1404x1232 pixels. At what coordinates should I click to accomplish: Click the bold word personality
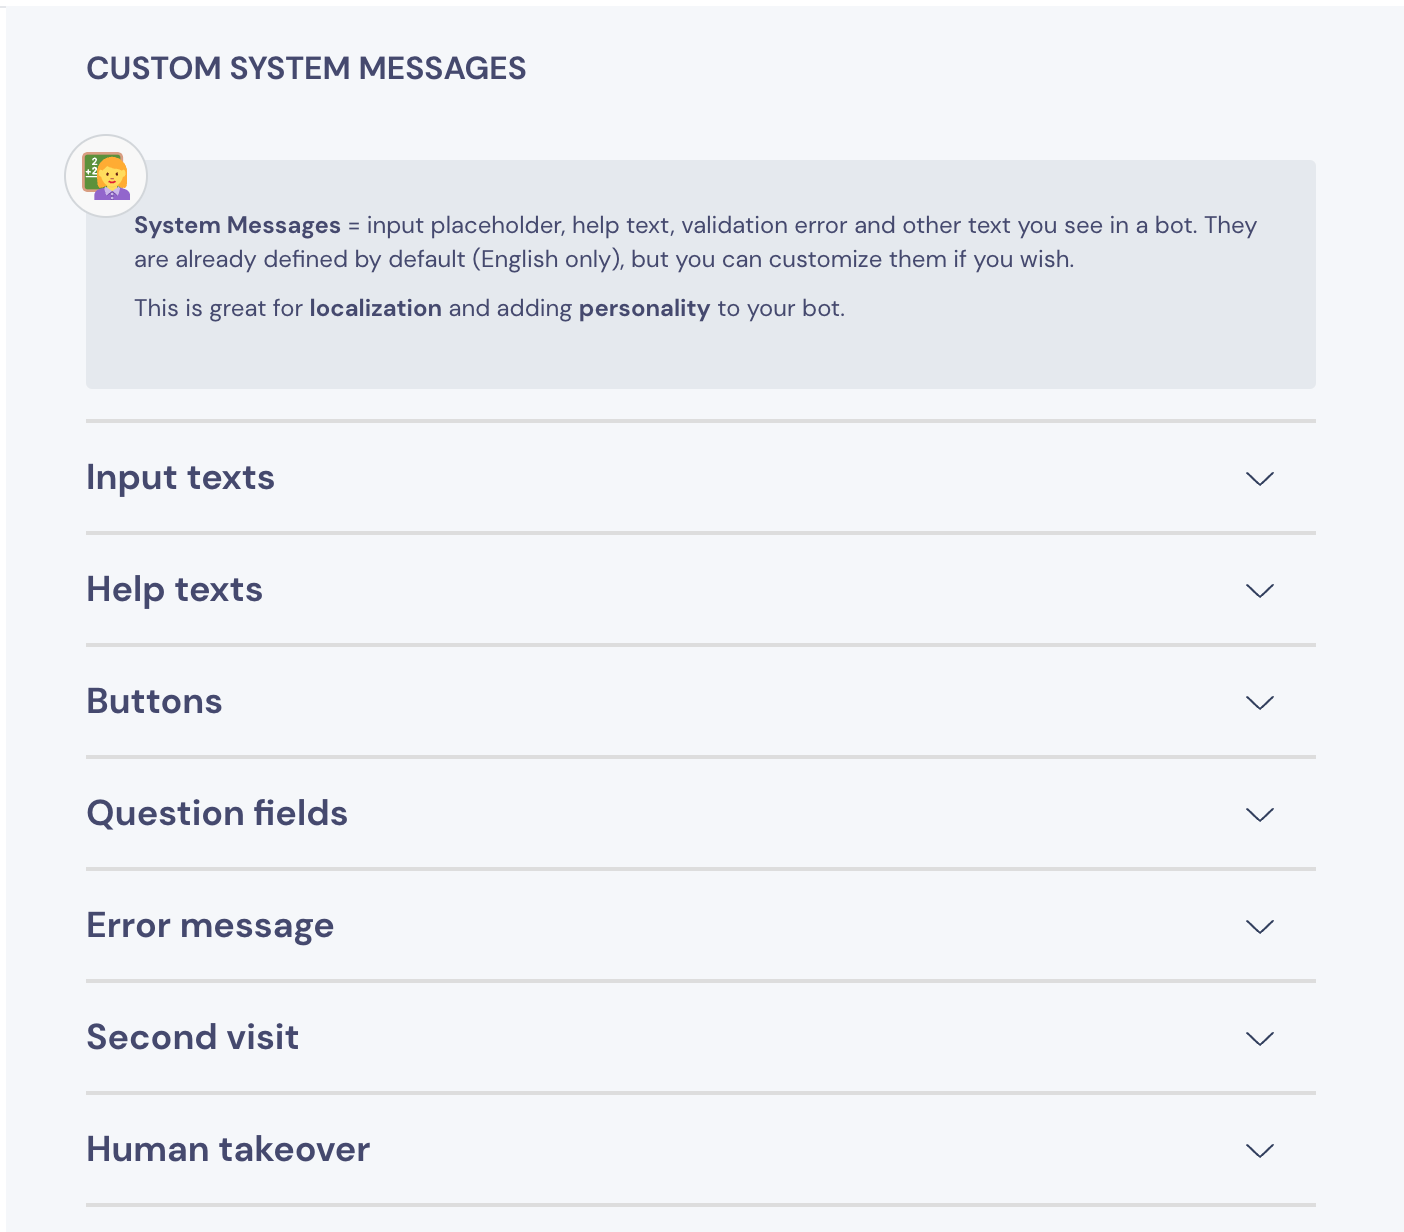[644, 308]
